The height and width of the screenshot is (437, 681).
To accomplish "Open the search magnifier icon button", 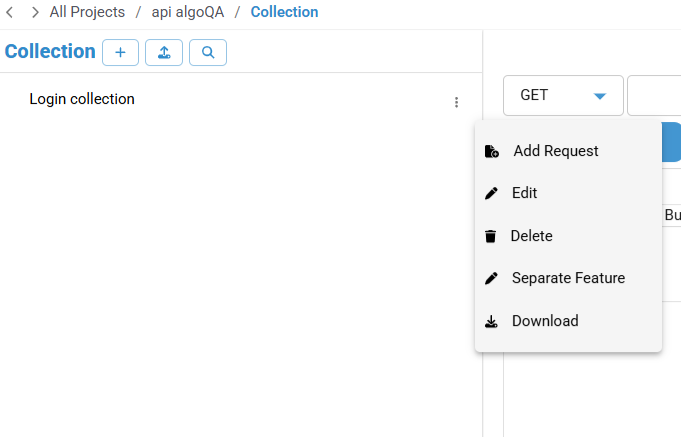I will pyautogui.click(x=208, y=53).
